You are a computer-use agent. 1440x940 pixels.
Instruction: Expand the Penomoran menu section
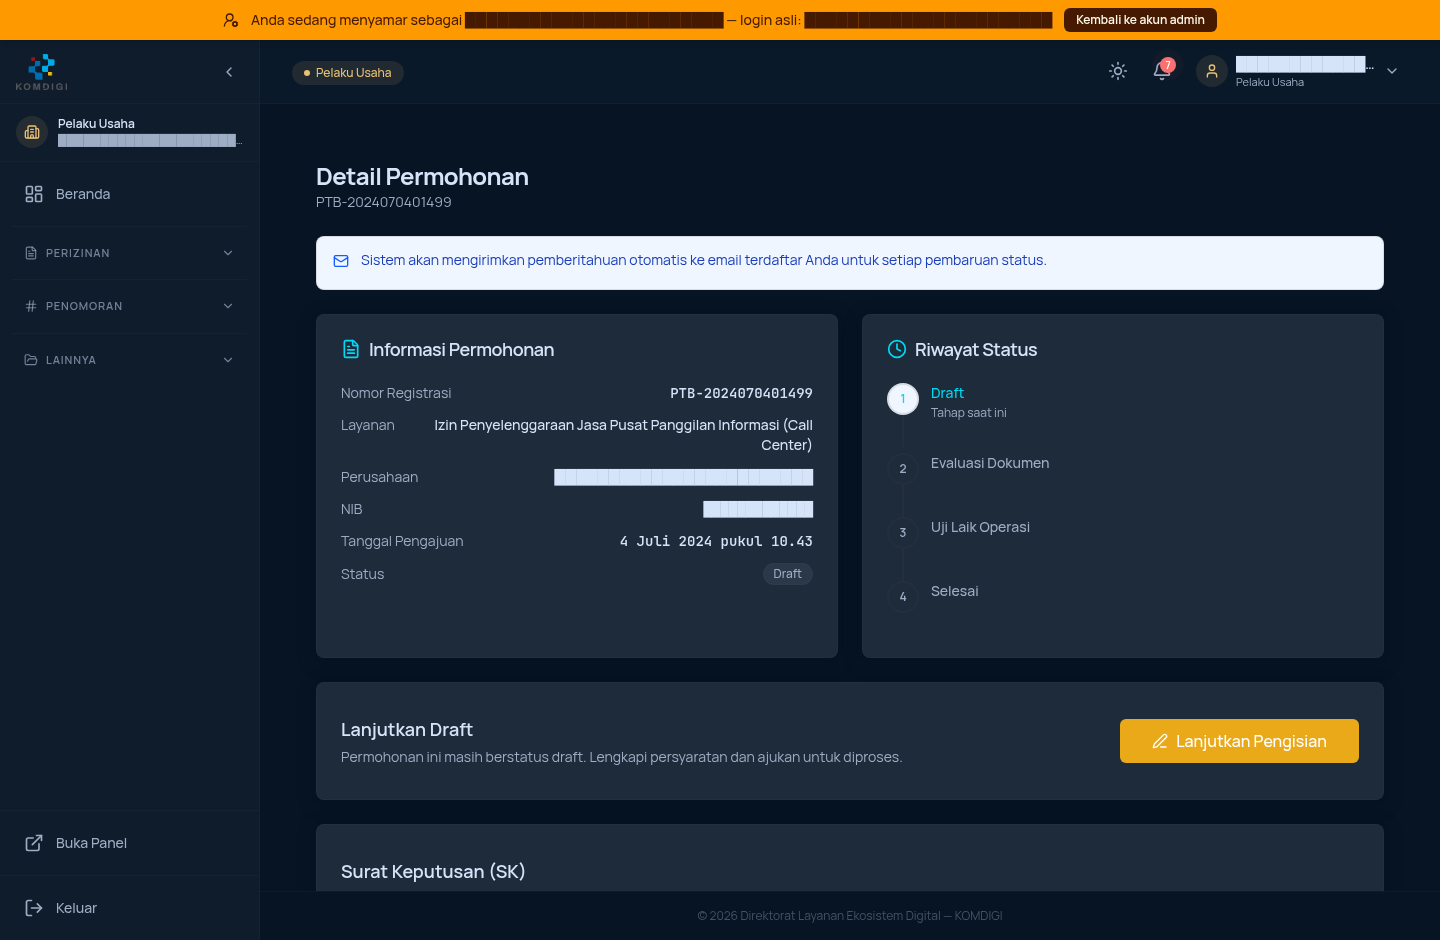pyautogui.click(x=129, y=306)
